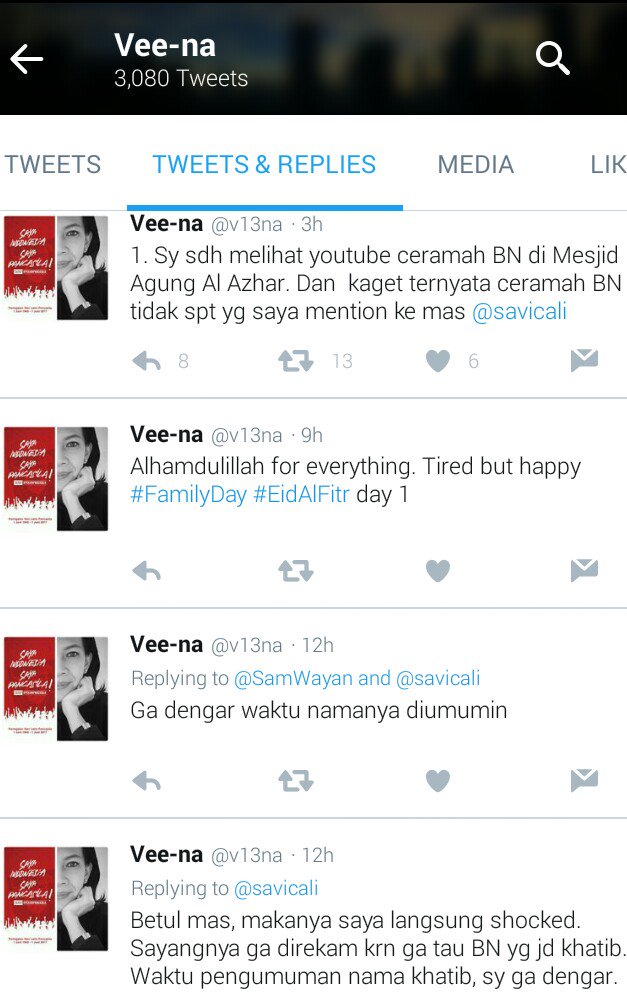Switch to the TWEETS tab
This screenshot has width=627, height=998.
(x=53, y=165)
